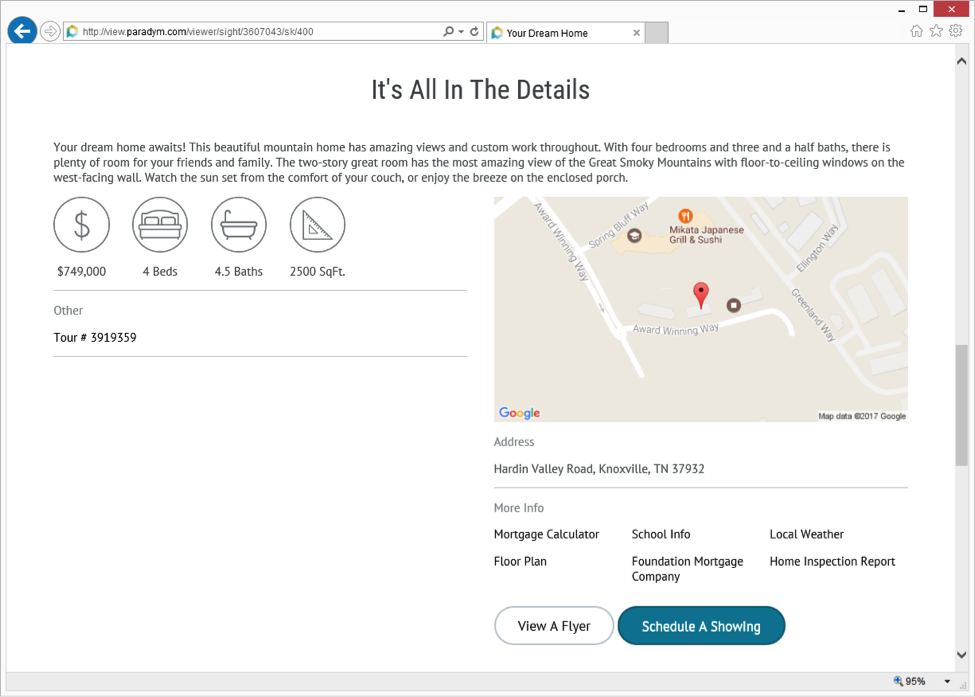
Task: Click the View A Flyer button
Action: 554,626
